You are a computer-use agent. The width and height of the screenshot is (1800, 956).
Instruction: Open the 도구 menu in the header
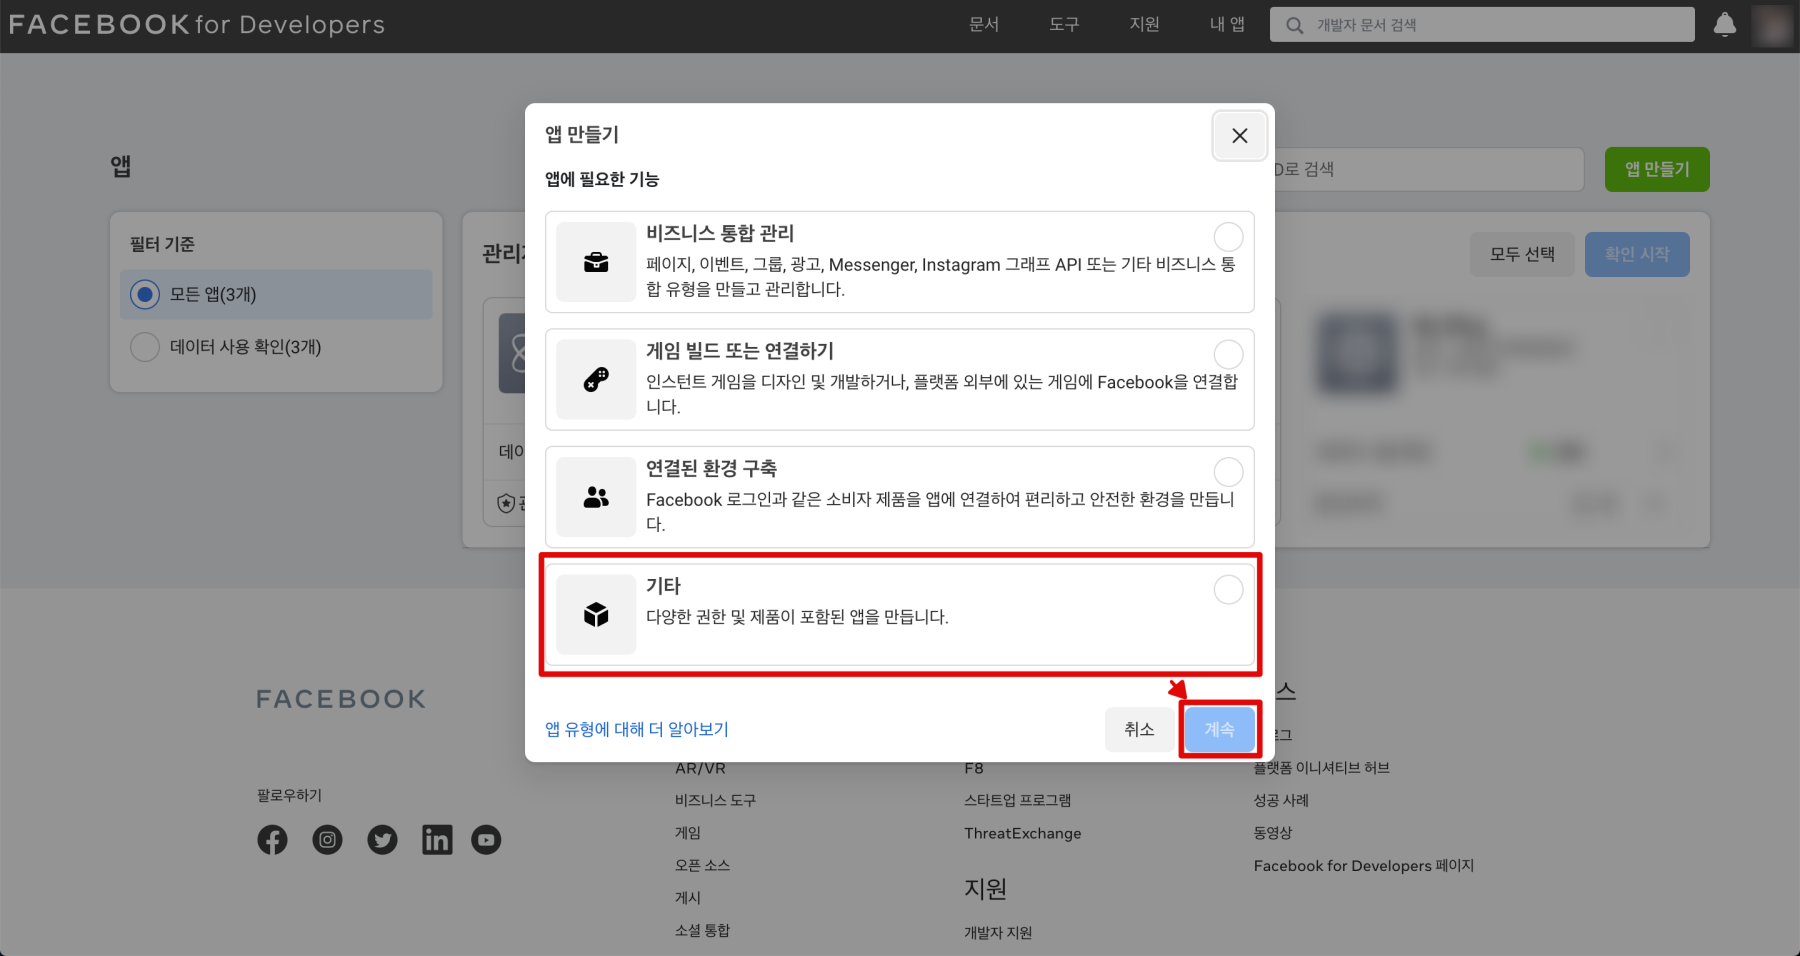pyautogui.click(x=1064, y=25)
